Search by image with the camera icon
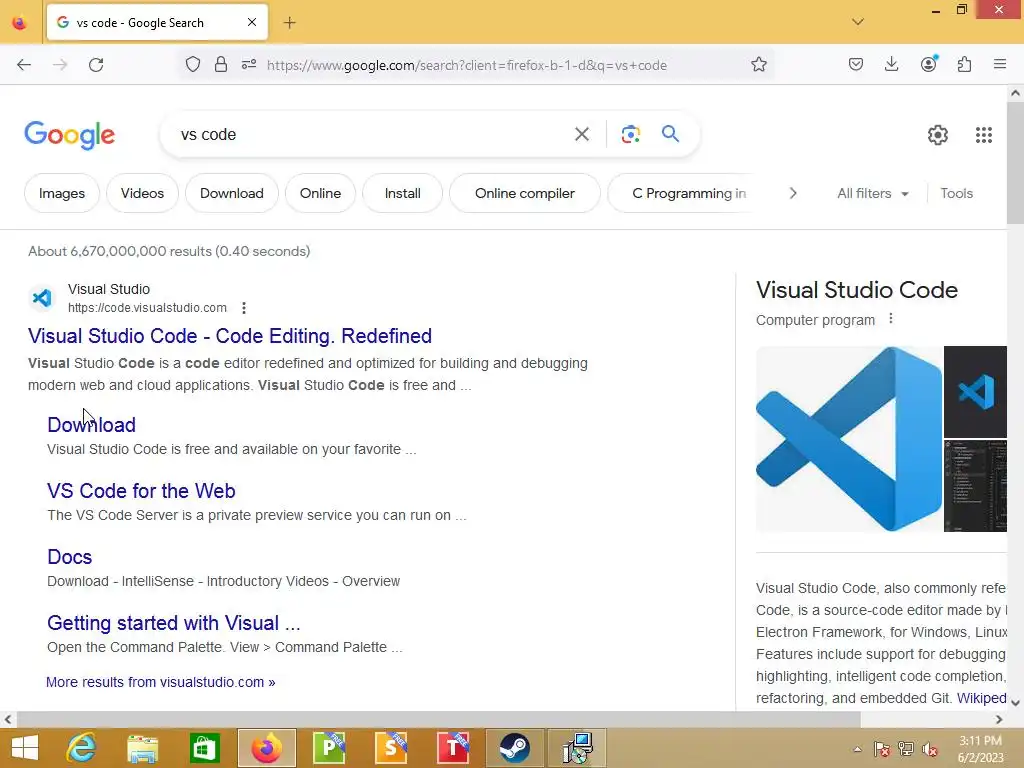Image resolution: width=1024 pixels, height=768 pixels. pyautogui.click(x=630, y=135)
